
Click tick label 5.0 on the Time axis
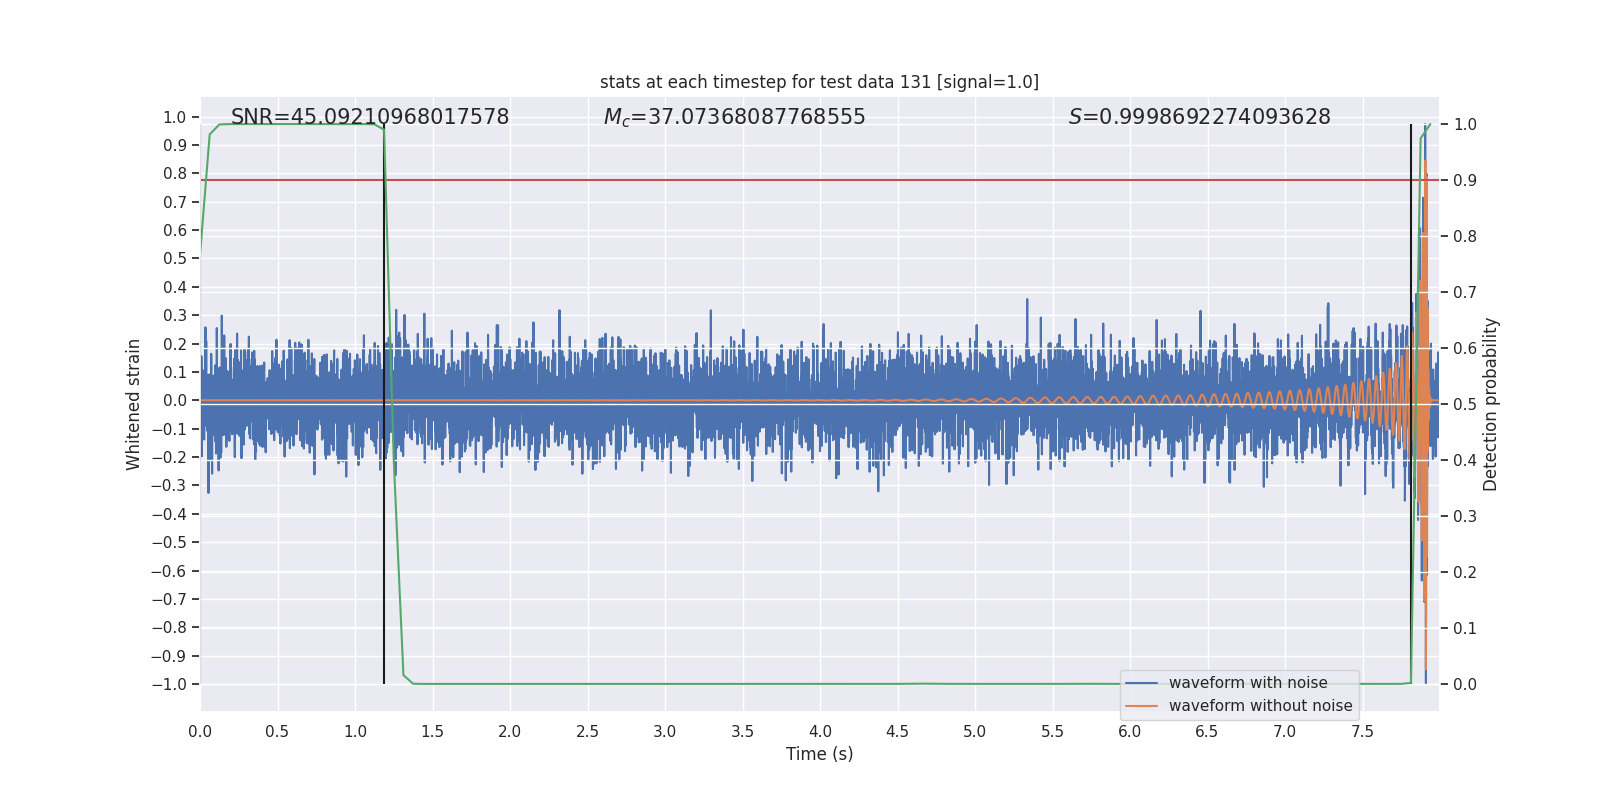(x=975, y=731)
